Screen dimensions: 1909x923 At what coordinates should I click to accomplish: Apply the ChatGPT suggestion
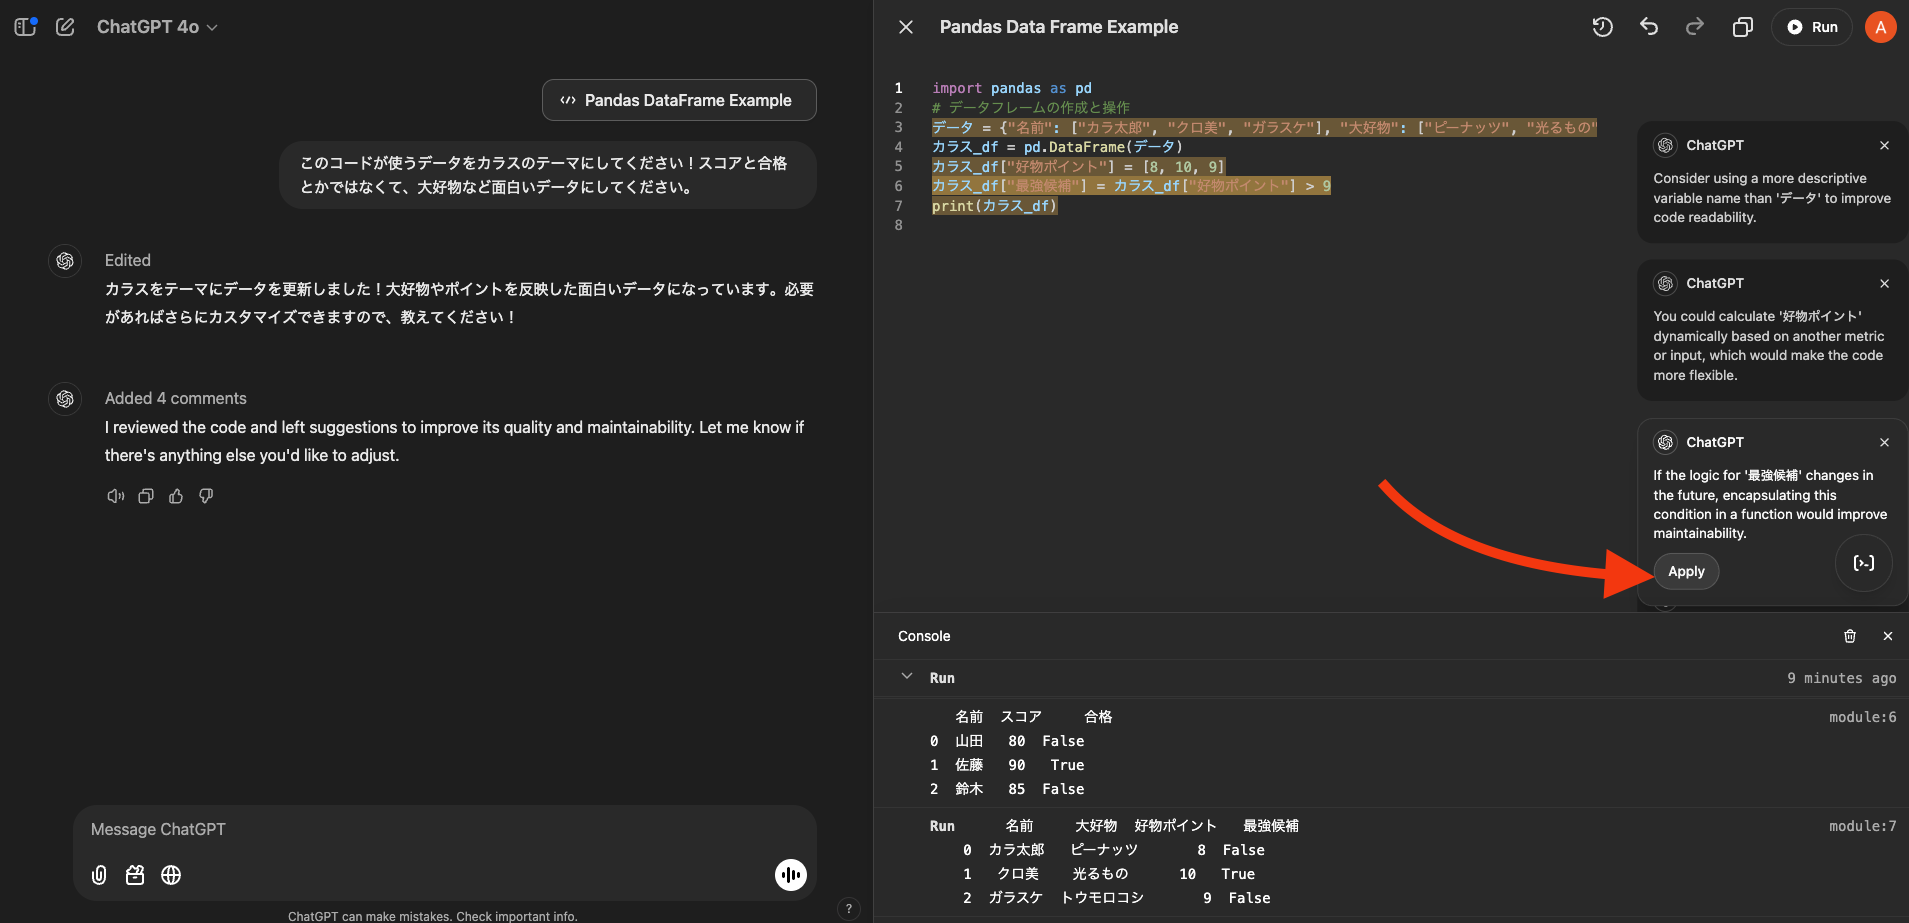pyautogui.click(x=1685, y=571)
